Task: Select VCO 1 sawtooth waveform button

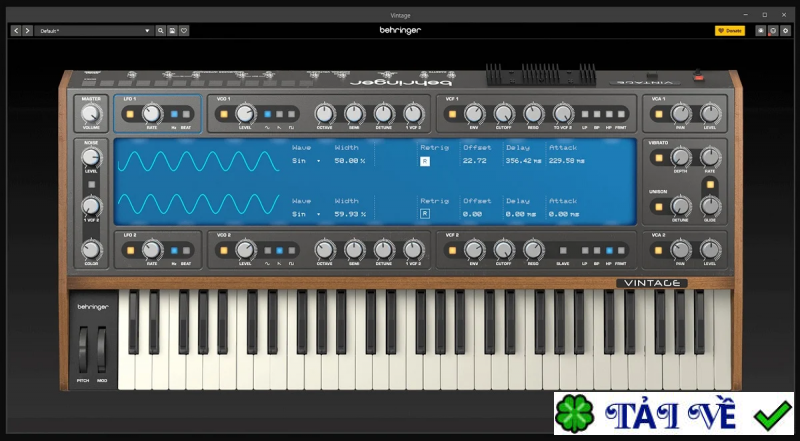Action: coord(280,114)
